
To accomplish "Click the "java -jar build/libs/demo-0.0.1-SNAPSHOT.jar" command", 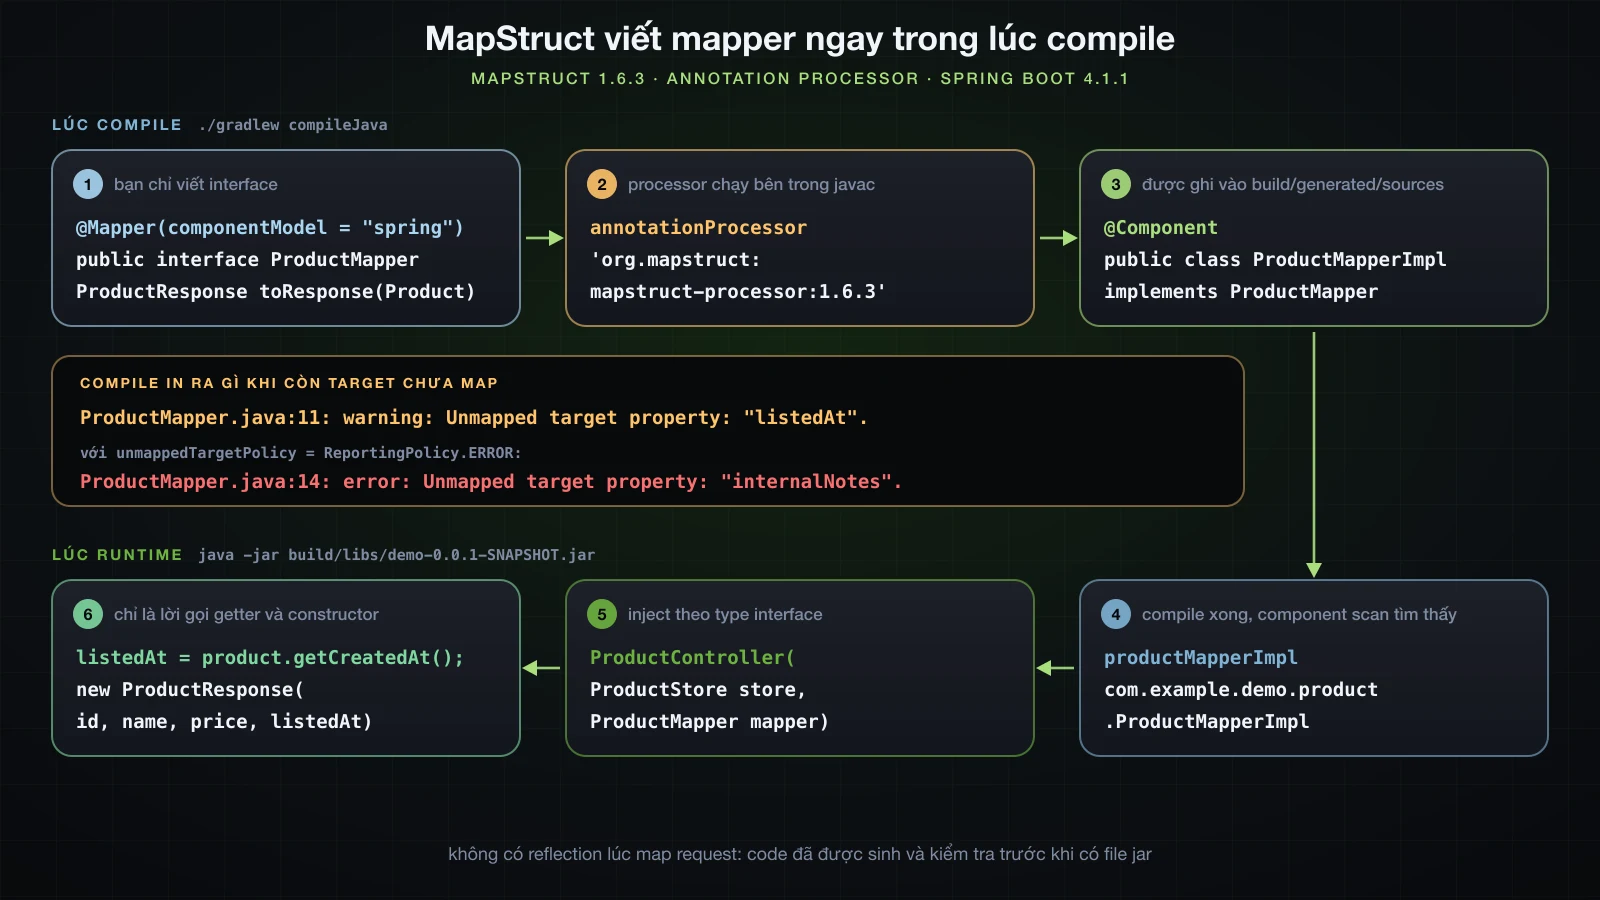I will (396, 555).
